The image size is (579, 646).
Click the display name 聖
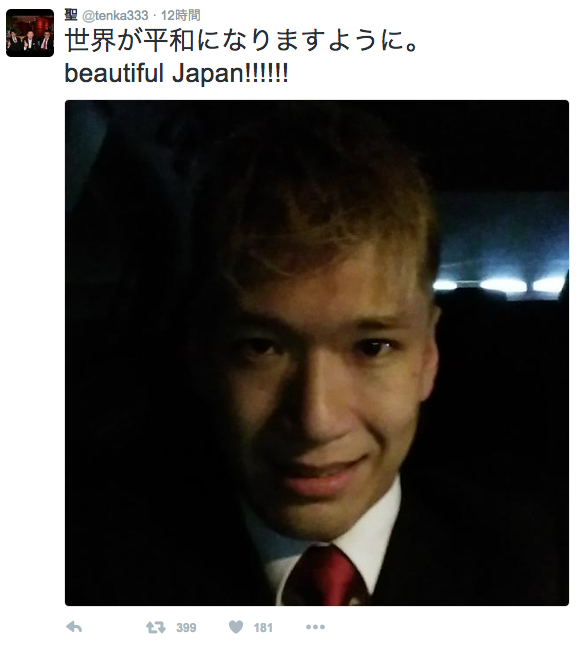pos(71,15)
